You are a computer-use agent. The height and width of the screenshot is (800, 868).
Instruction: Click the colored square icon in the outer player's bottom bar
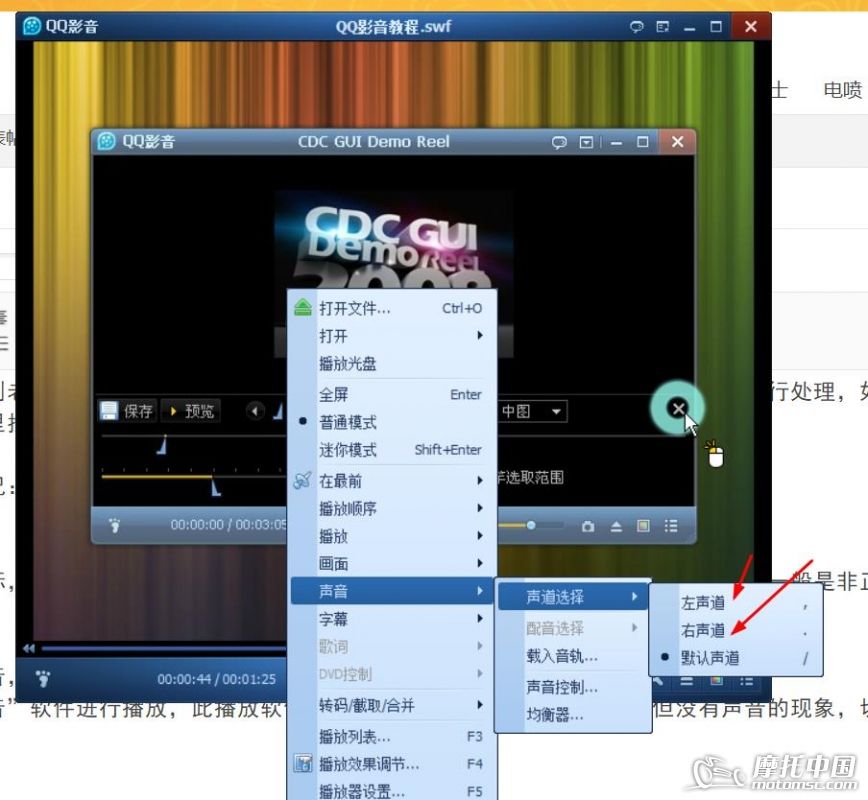tap(716, 681)
